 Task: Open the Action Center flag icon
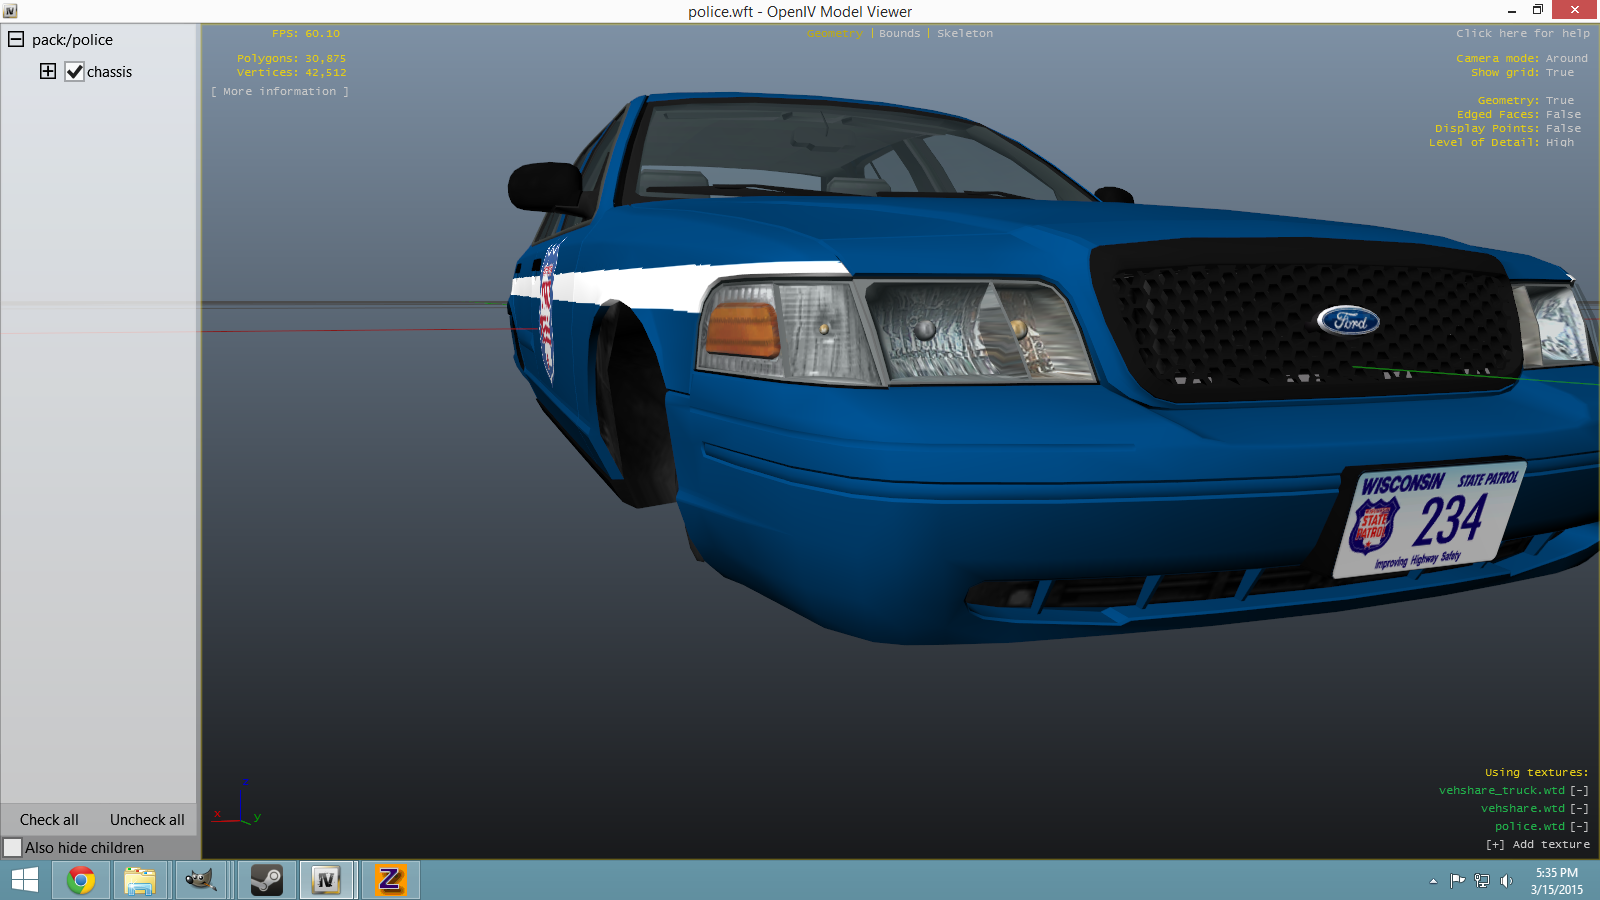(1457, 881)
